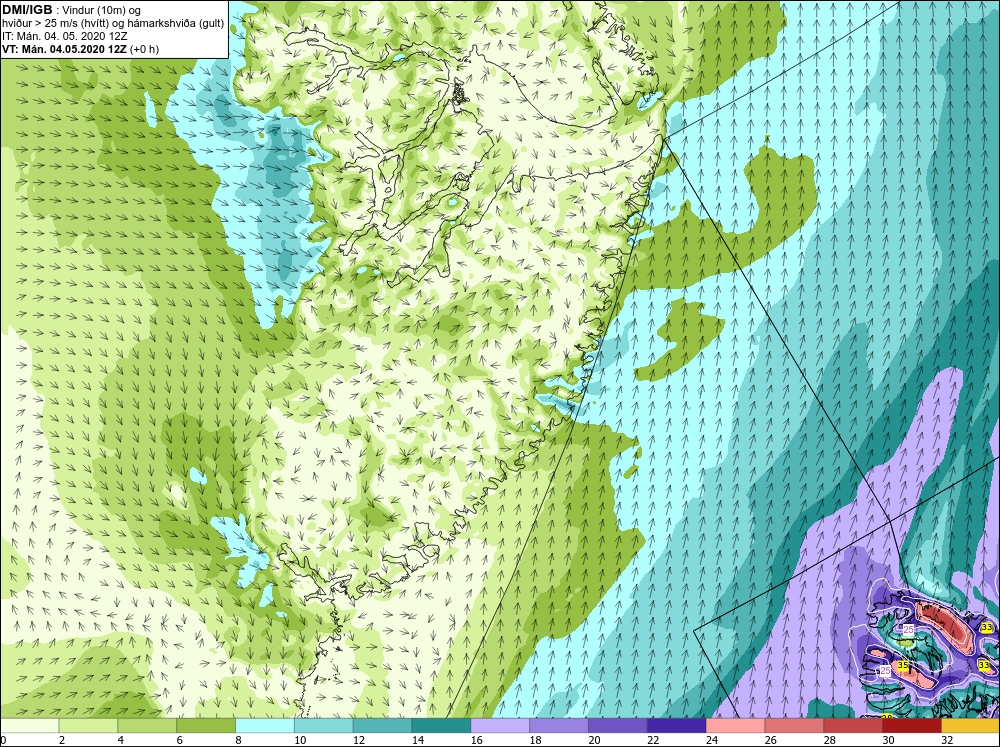Click the bold 'VT: Mán. 04.05.2020 12Z' line
Screen dimensions: 1000x747
point(64,49)
